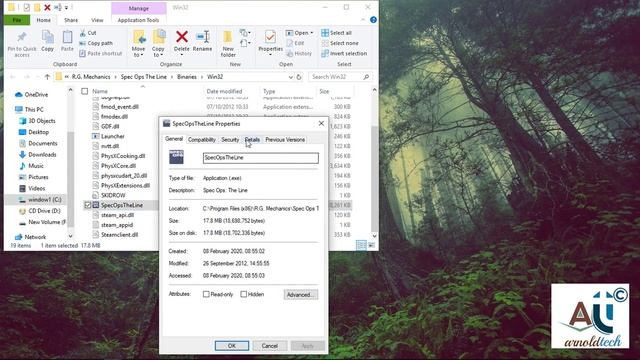The width and height of the screenshot is (640, 360).
Task: Click the file name input field
Action: tap(260, 158)
